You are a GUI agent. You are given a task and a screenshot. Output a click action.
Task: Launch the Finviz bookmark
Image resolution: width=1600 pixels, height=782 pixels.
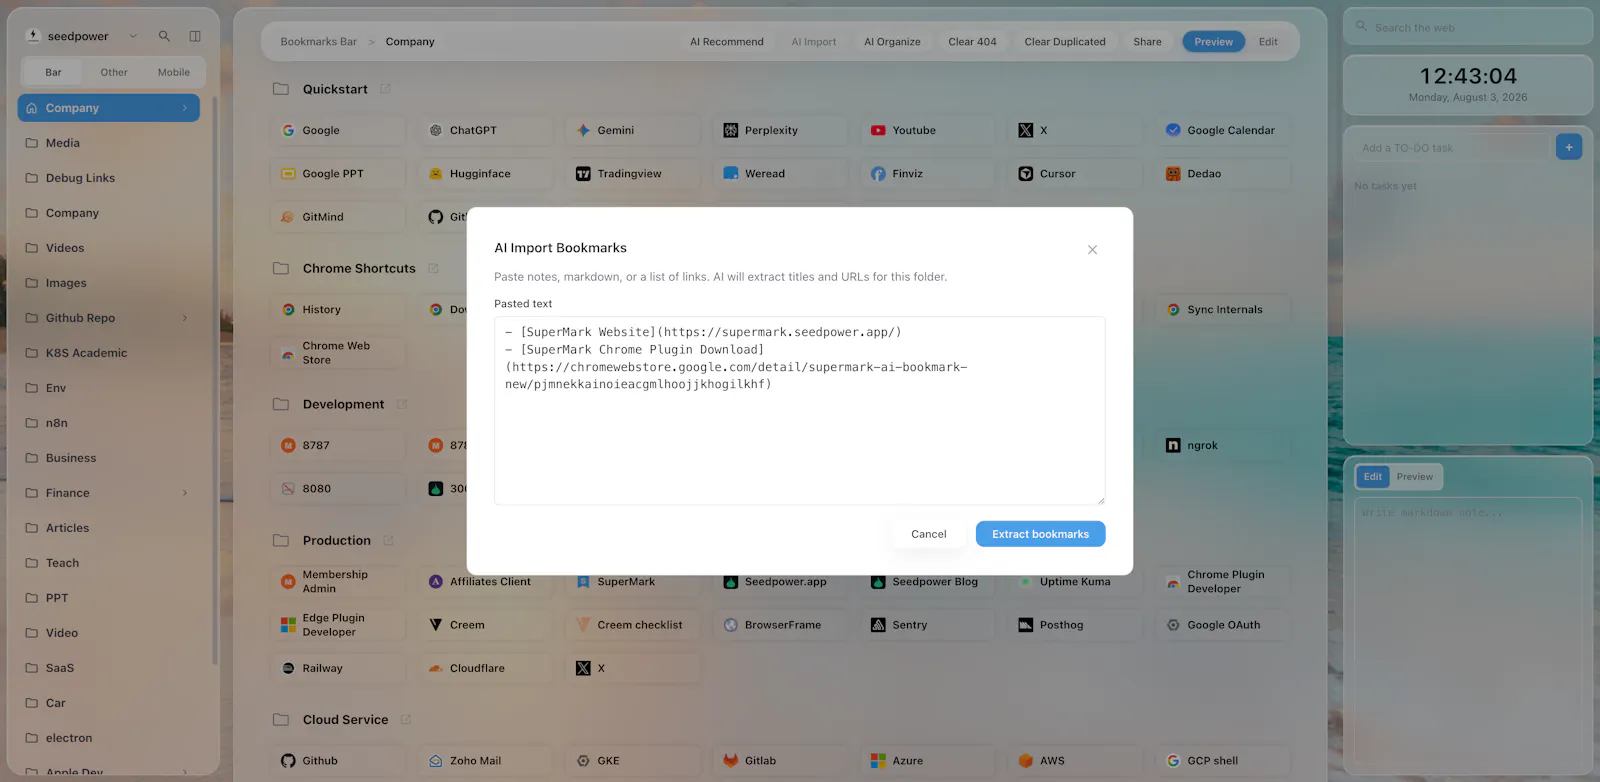[928, 174]
